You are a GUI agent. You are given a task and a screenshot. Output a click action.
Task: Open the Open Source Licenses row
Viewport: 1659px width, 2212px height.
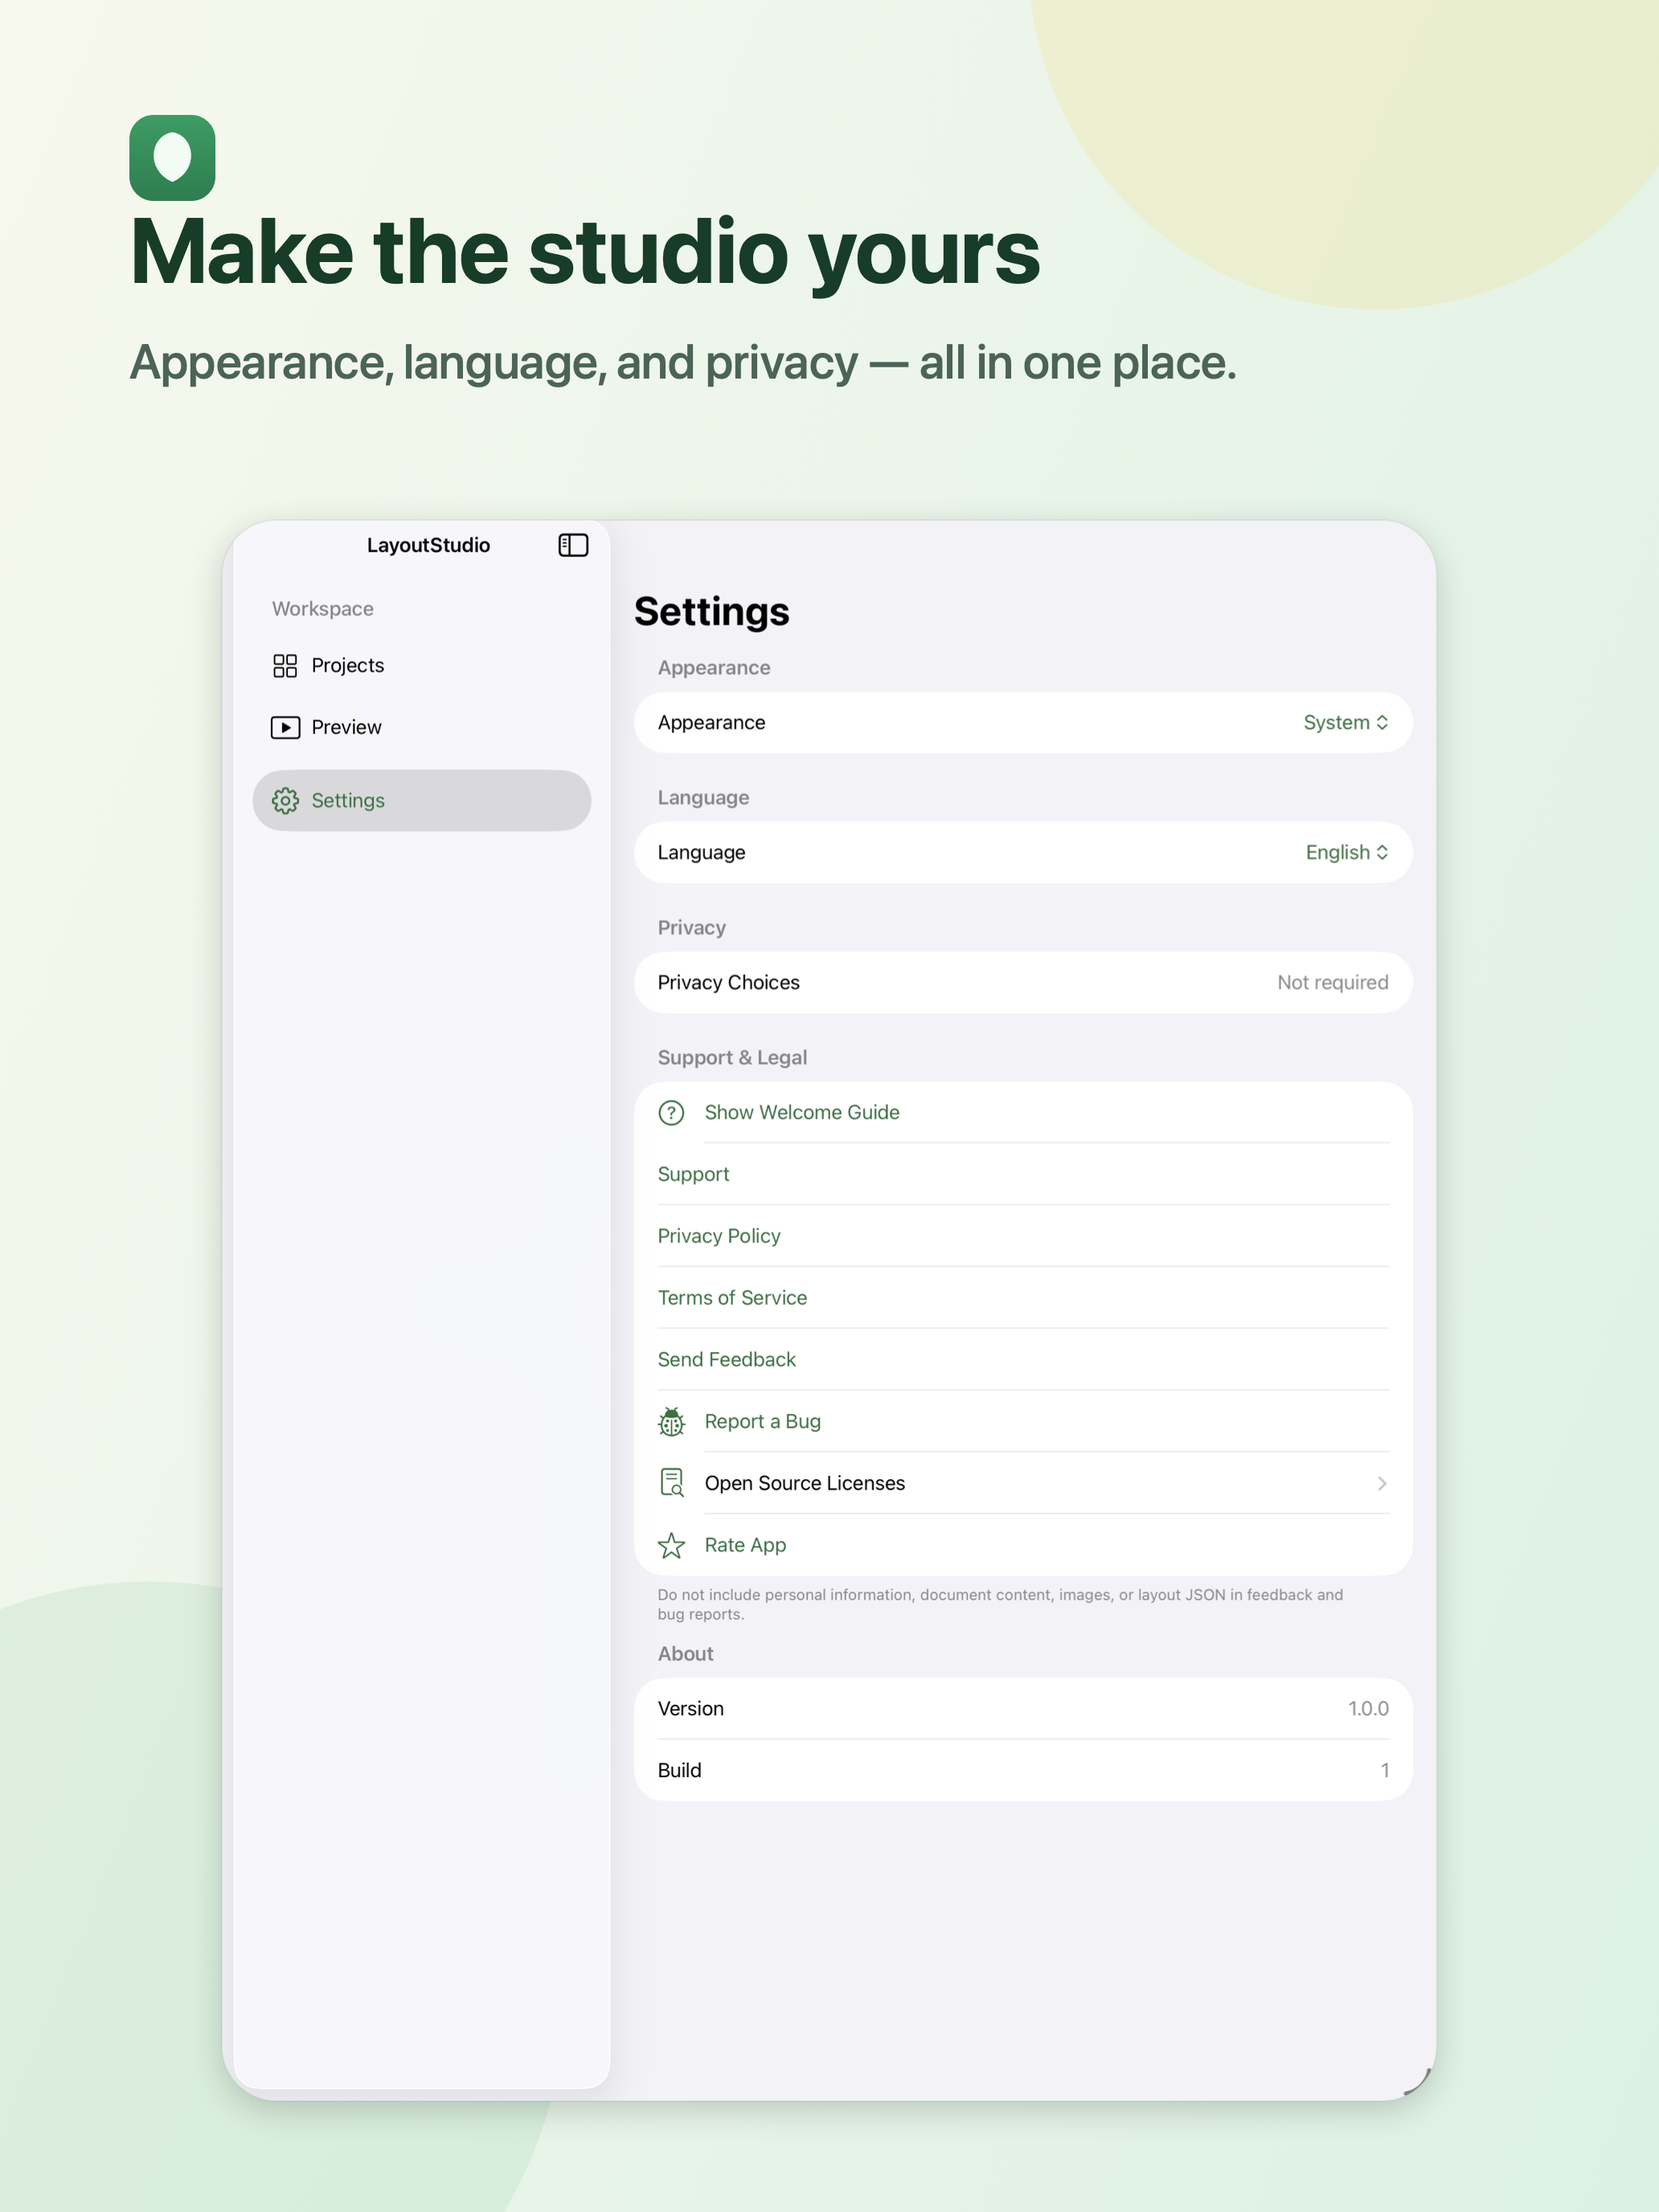click(1023, 1484)
